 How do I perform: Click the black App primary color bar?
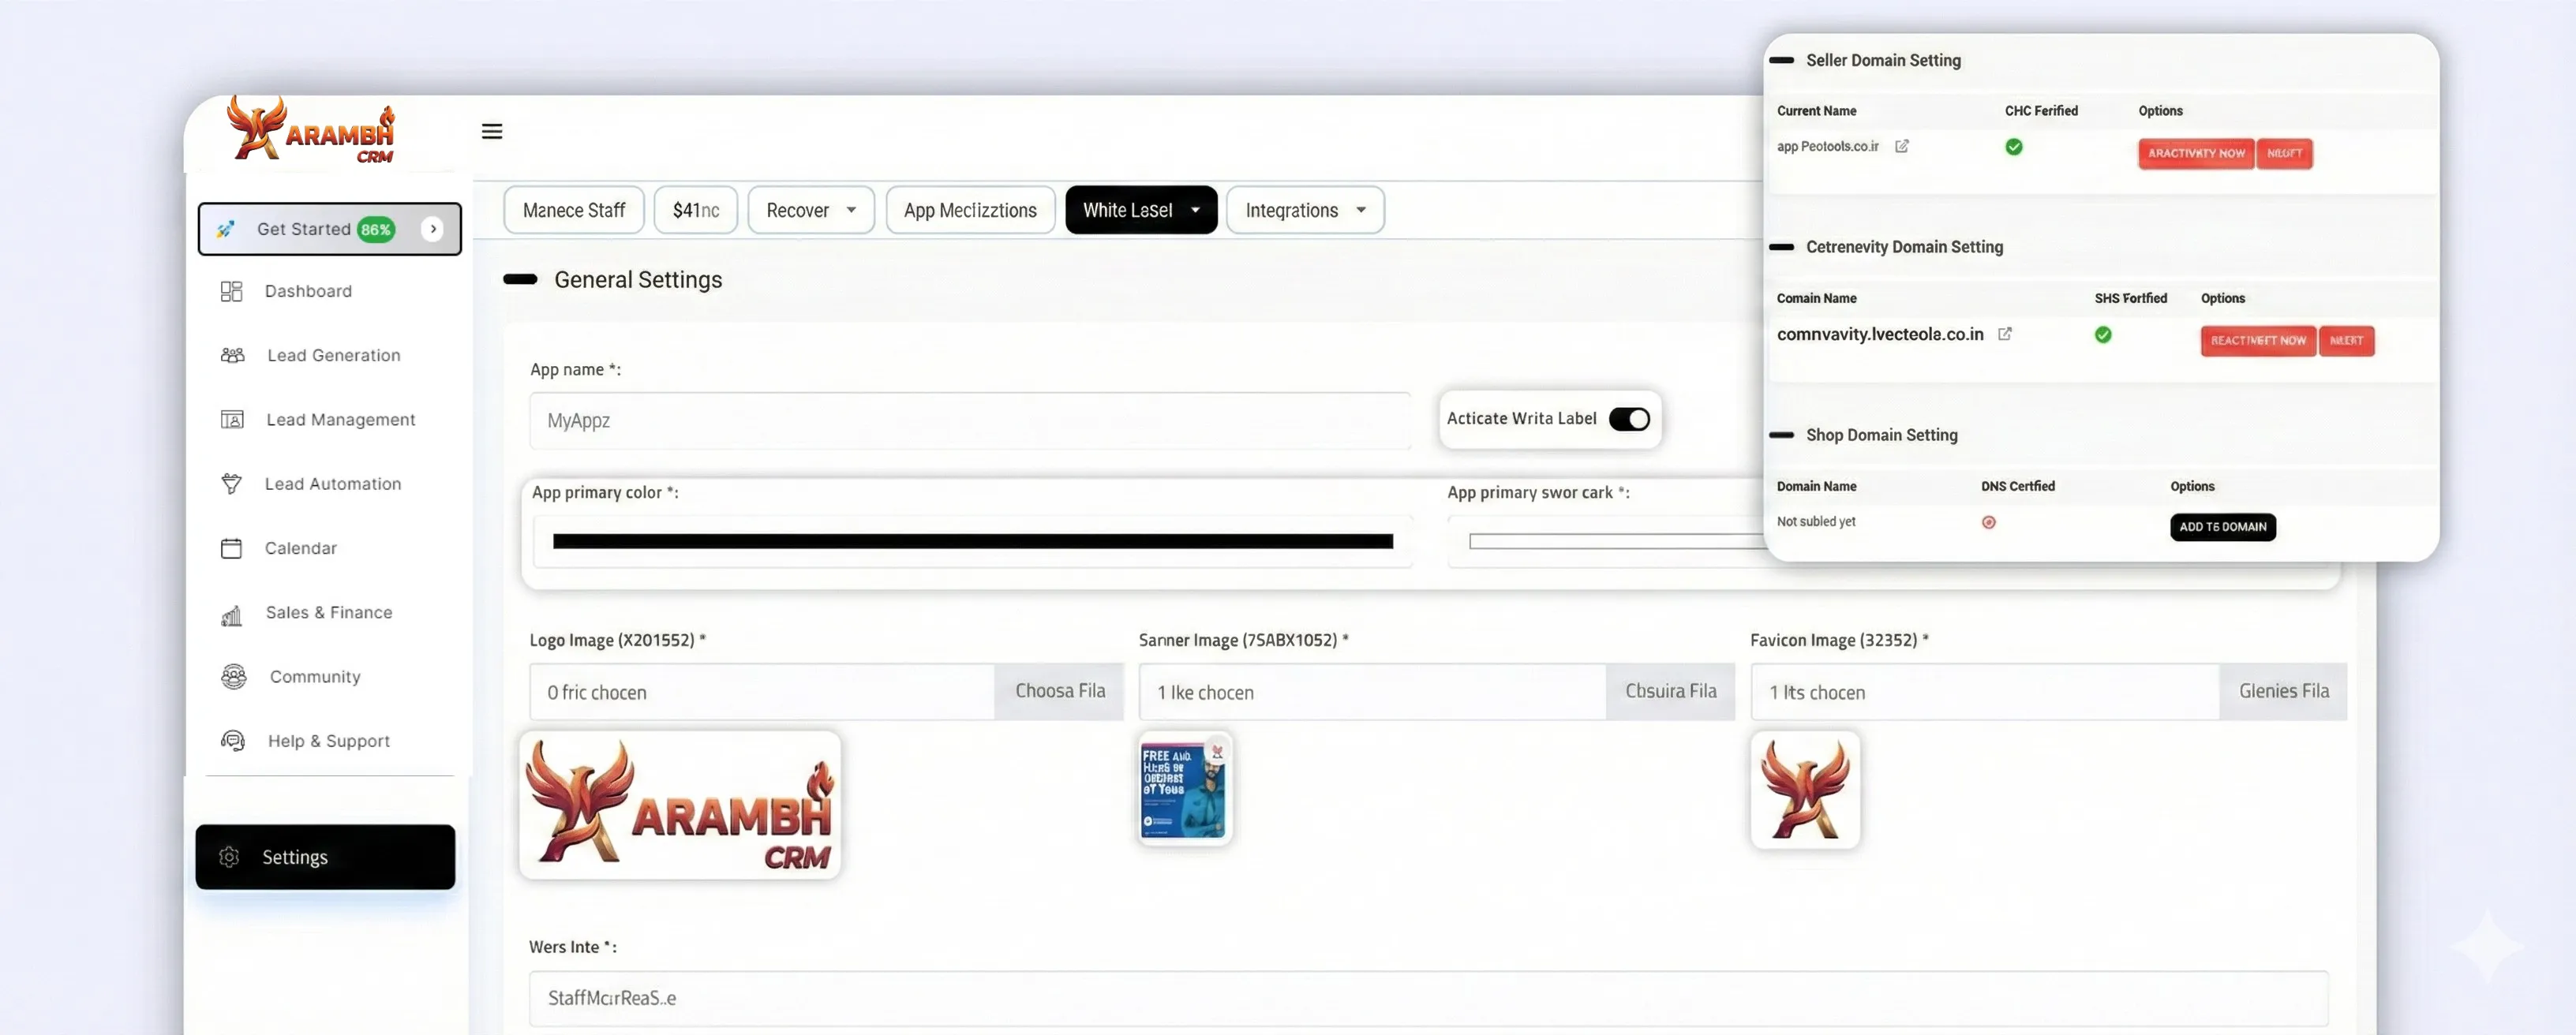(x=972, y=541)
